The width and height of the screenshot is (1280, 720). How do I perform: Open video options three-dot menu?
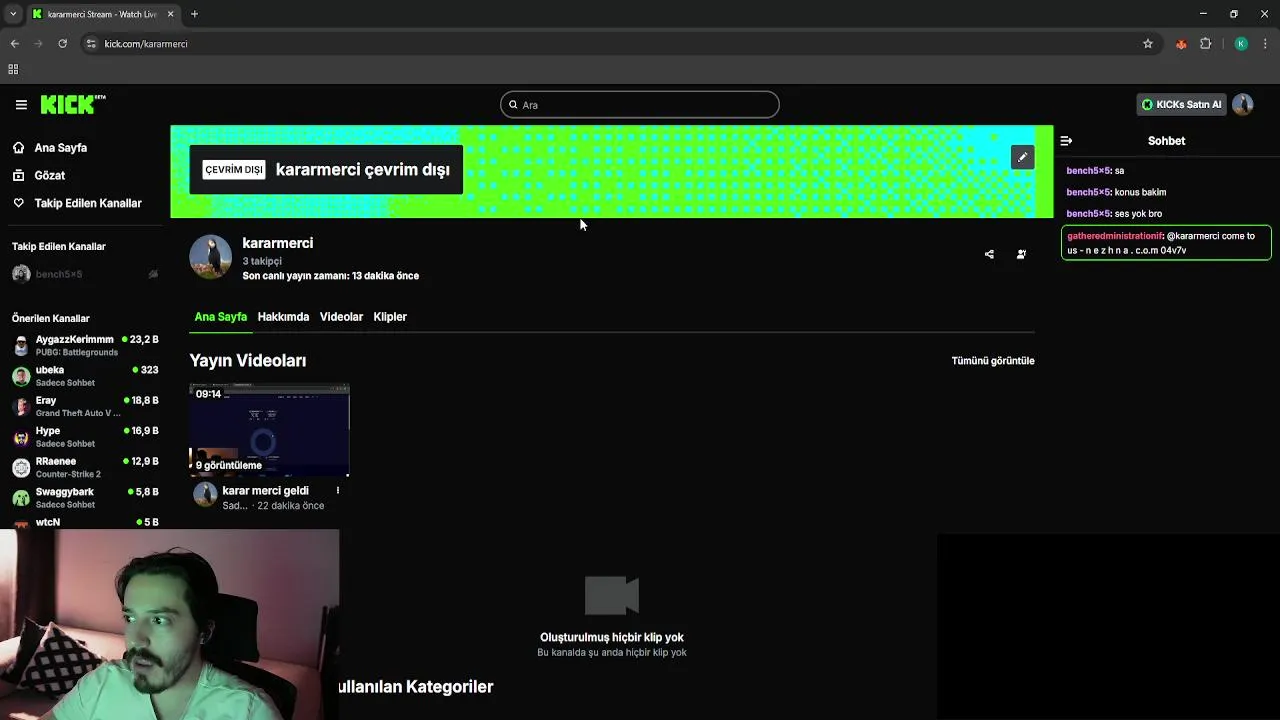(x=337, y=491)
